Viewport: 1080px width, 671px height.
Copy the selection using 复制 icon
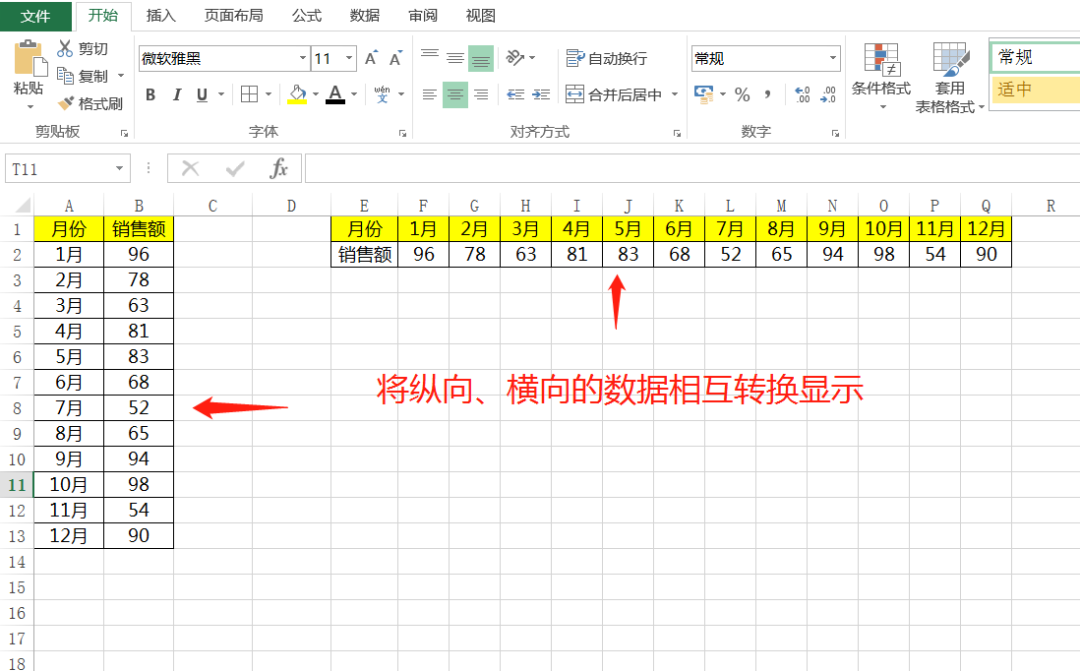pos(65,76)
